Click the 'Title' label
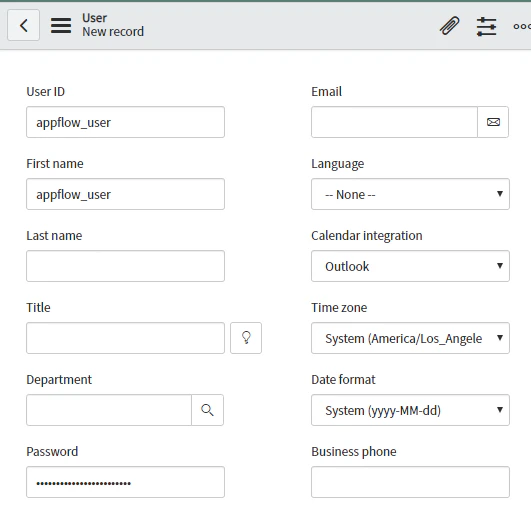 (38, 308)
